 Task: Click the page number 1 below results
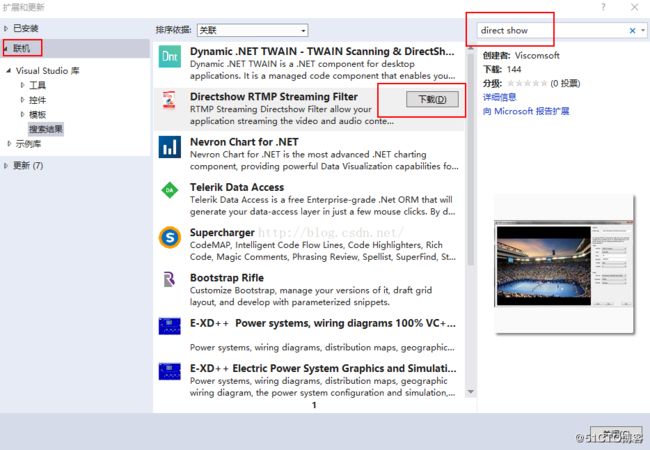314,405
